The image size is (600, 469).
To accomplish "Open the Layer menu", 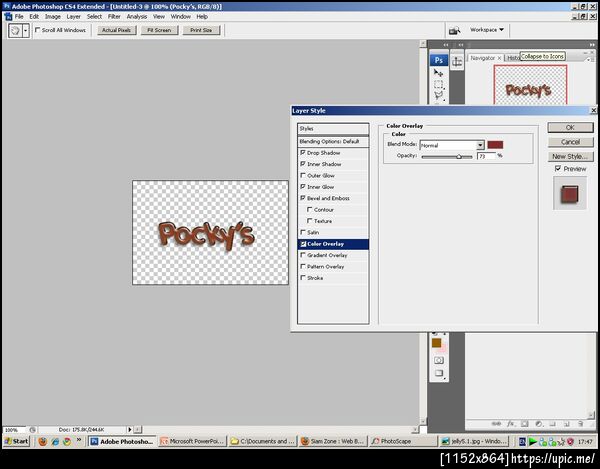I will coord(73,16).
